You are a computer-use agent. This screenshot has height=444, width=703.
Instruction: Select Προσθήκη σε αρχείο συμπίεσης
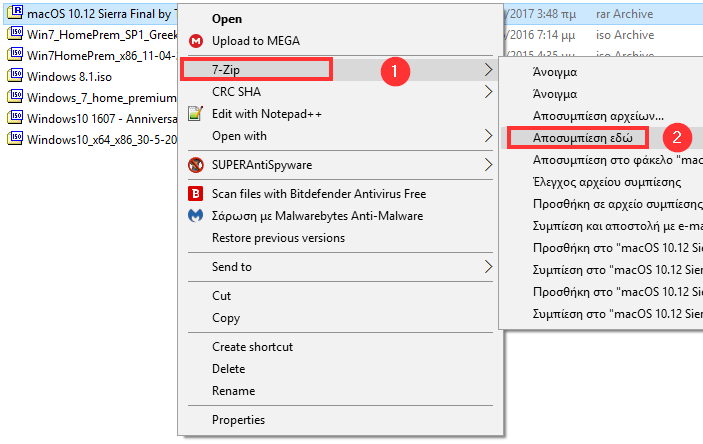(x=617, y=204)
